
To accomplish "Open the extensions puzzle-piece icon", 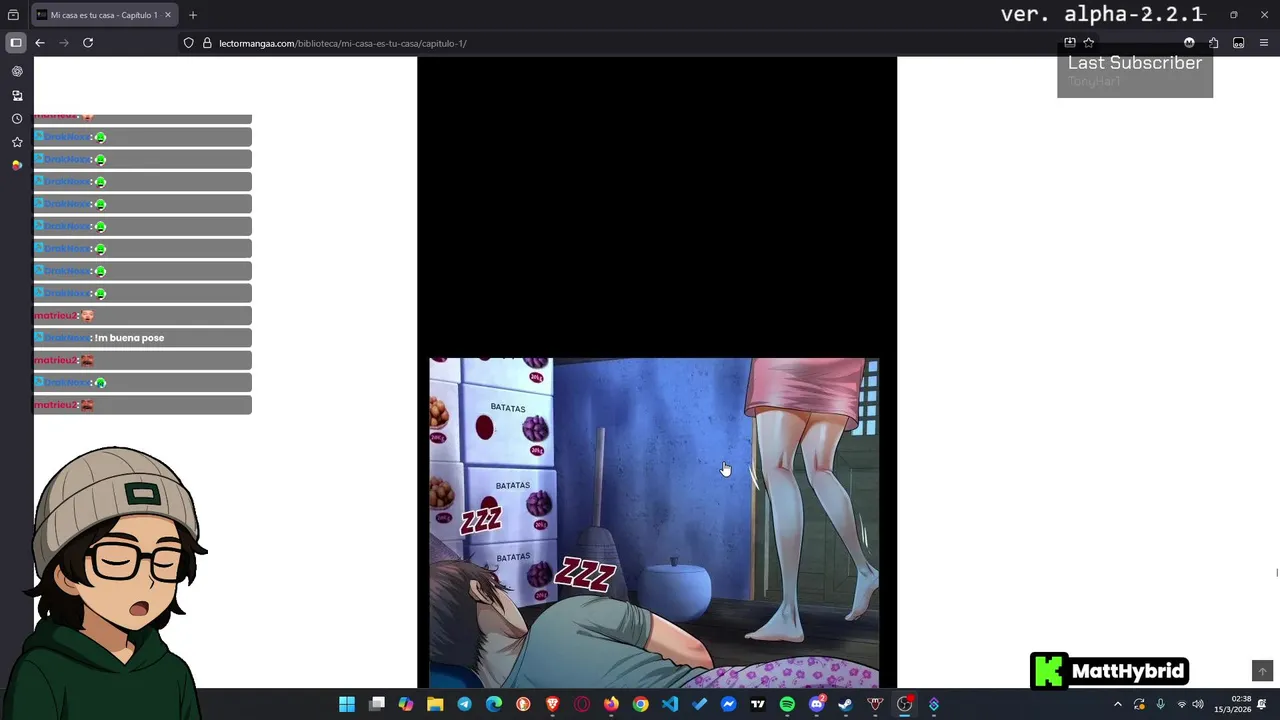I will [x=1213, y=43].
